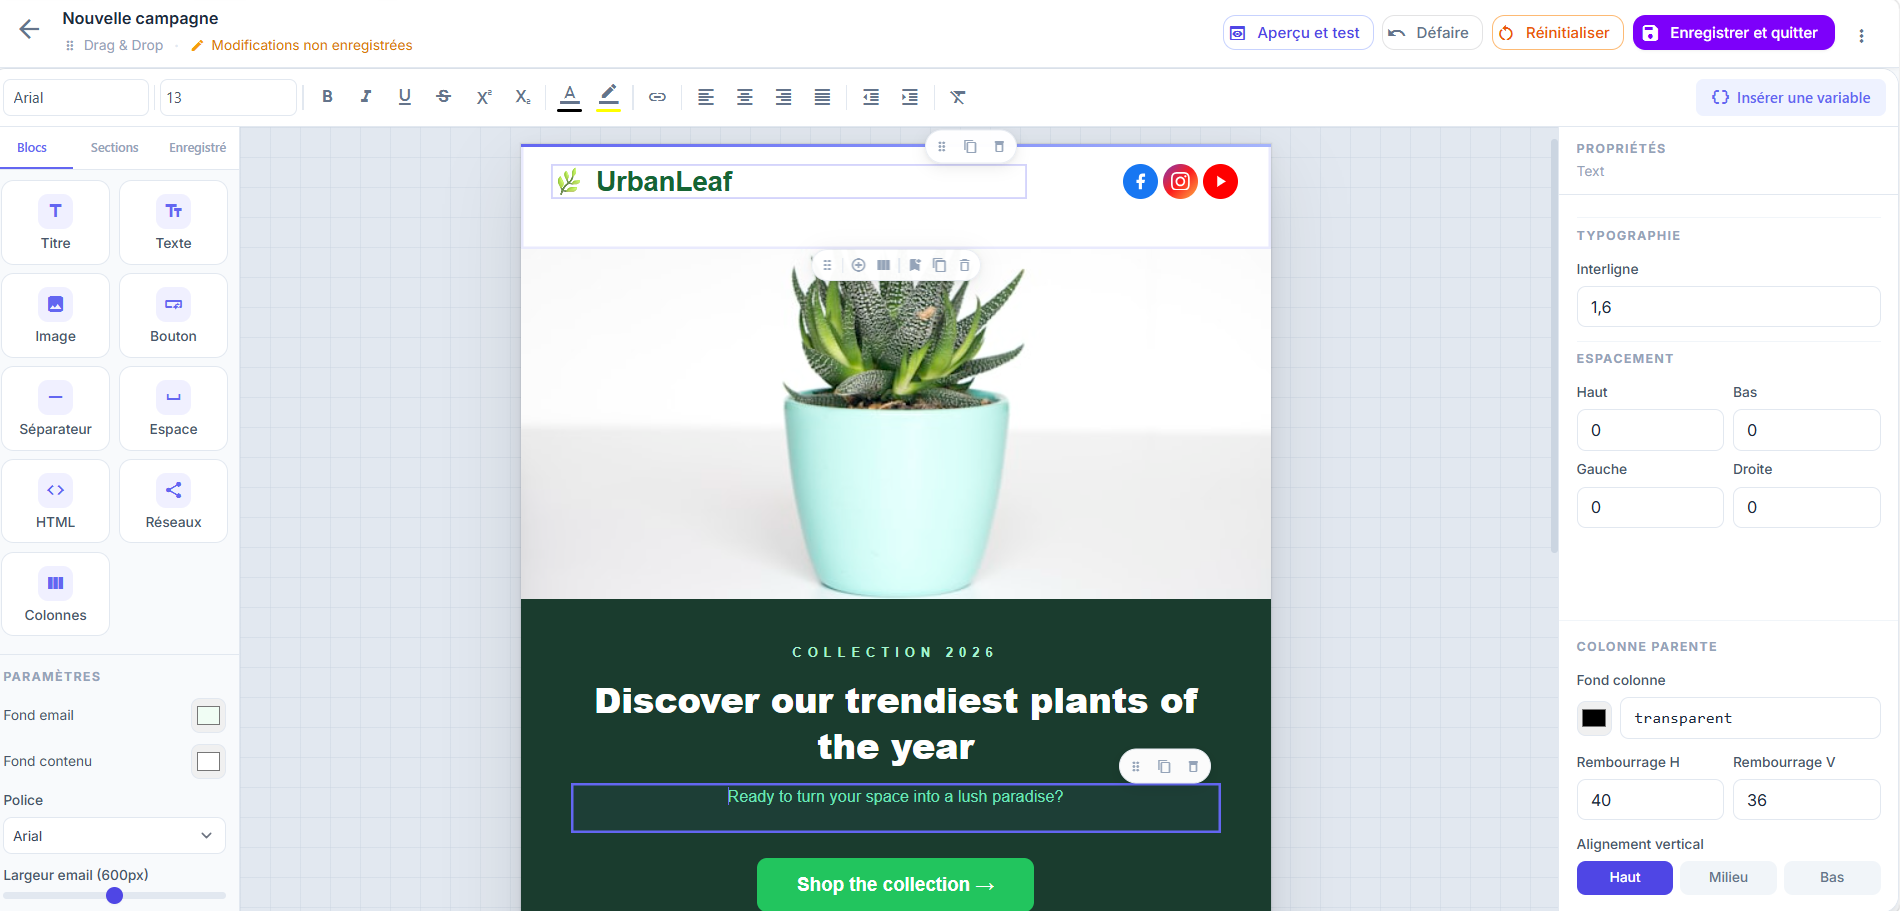The image size is (1902, 911).
Task: Click Enregistrer et quitter
Action: pos(1733,33)
